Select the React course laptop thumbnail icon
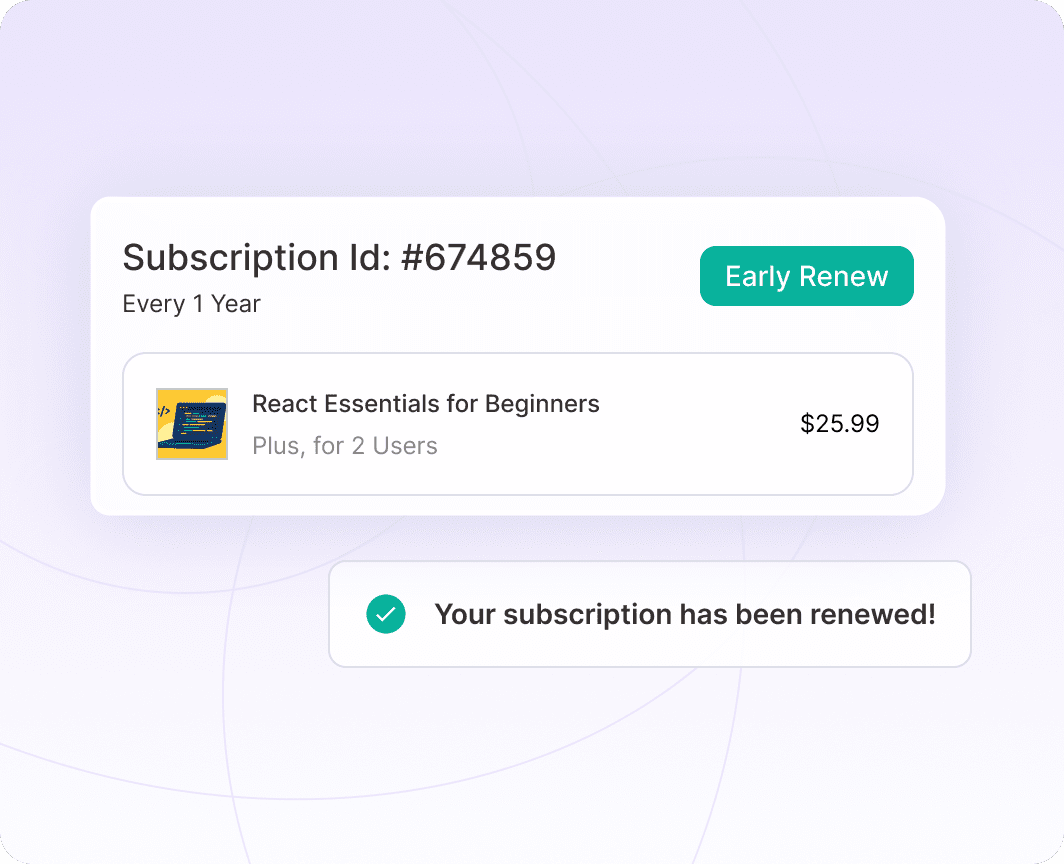The height and width of the screenshot is (864, 1064). [192, 424]
